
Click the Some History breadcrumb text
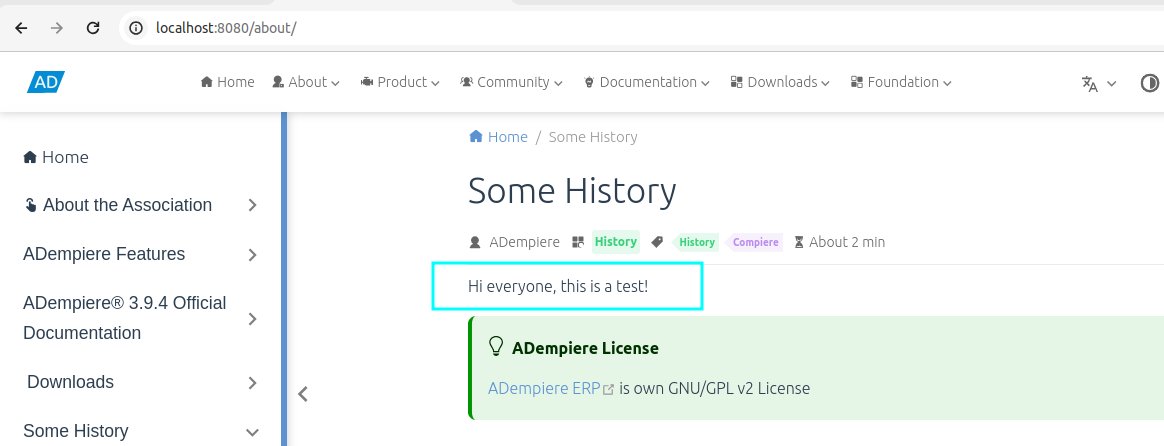(x=593, y=137)
